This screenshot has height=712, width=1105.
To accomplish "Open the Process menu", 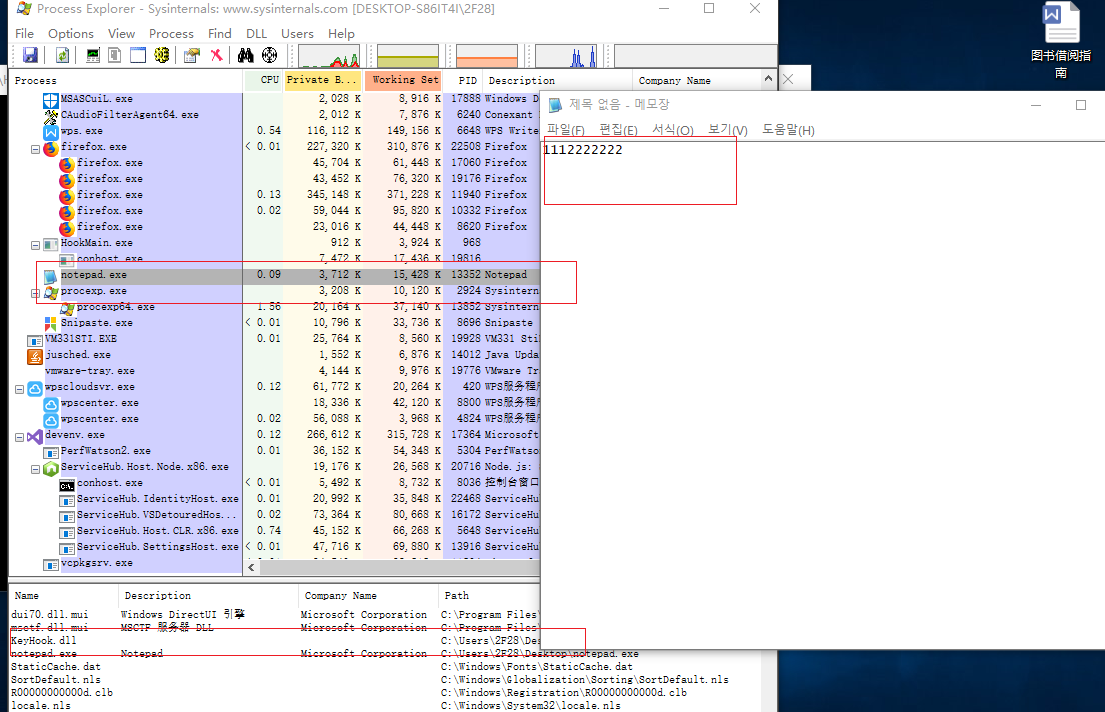I will tap(171, 33).
